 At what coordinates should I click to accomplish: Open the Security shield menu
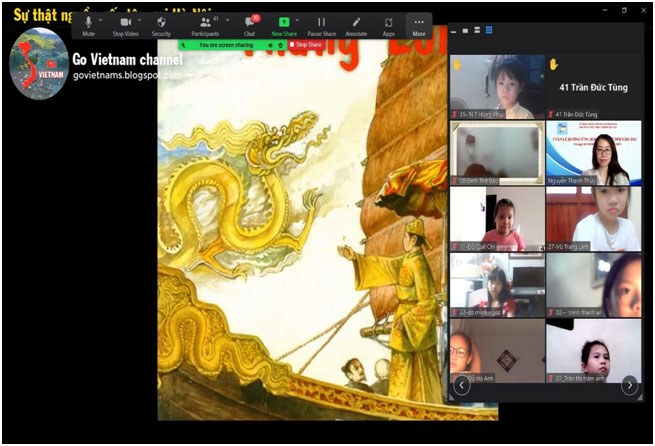161,26
